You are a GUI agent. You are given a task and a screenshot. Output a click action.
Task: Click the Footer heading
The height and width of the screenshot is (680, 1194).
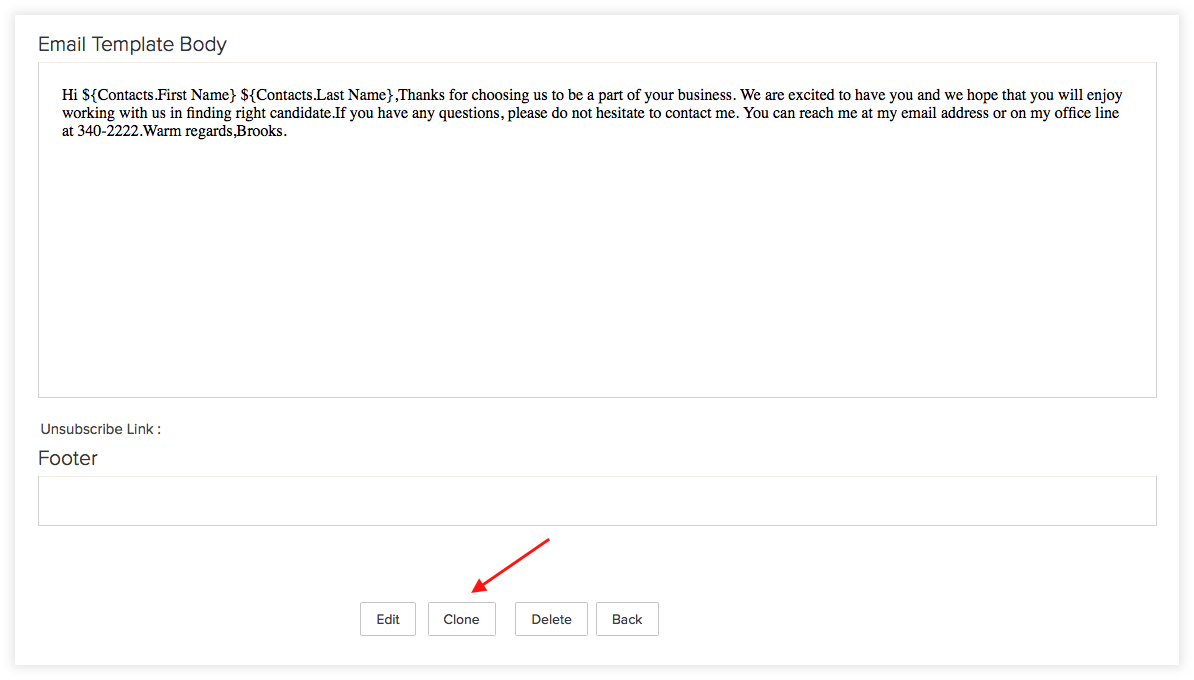68,458
